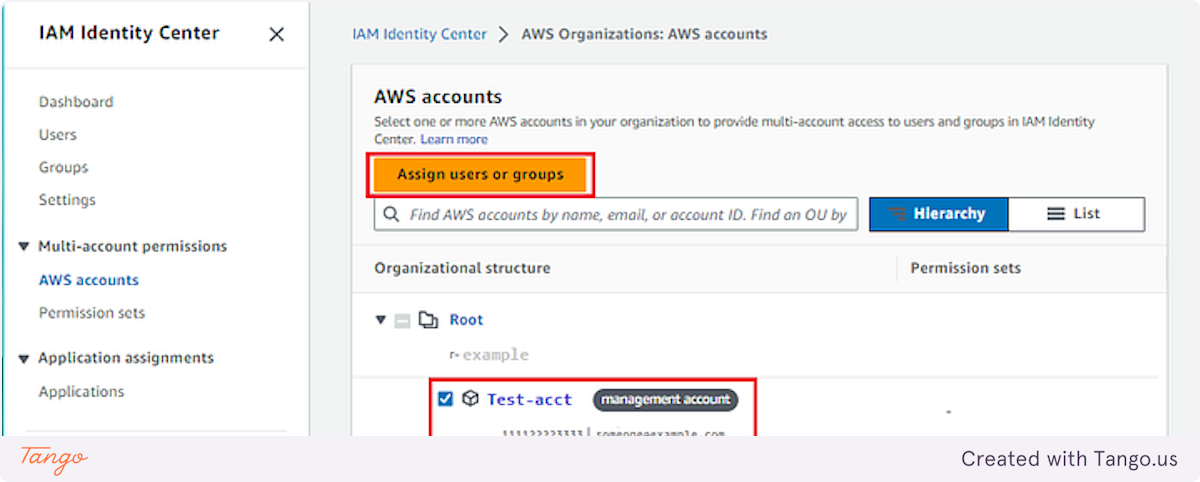Close the IAM Identity Center sidebar
The width and height of the screenshot is (1200, 482).
coord(277,34)
